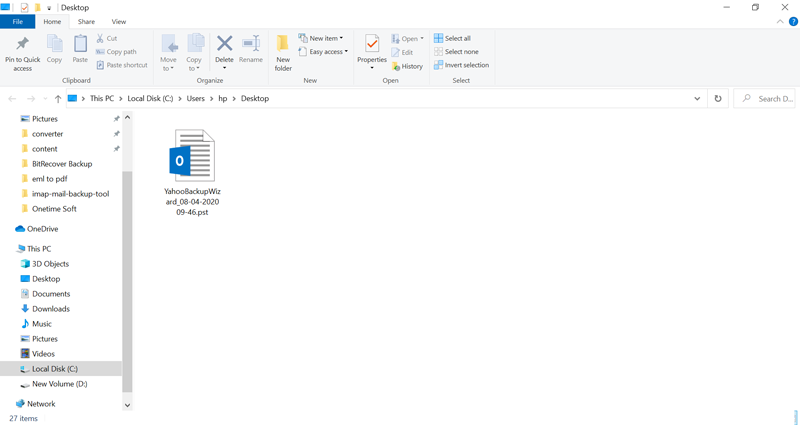The image size is (800, 425).
Task: Open Quick Access Toolbar customize arrow
Action: (49, 8)
